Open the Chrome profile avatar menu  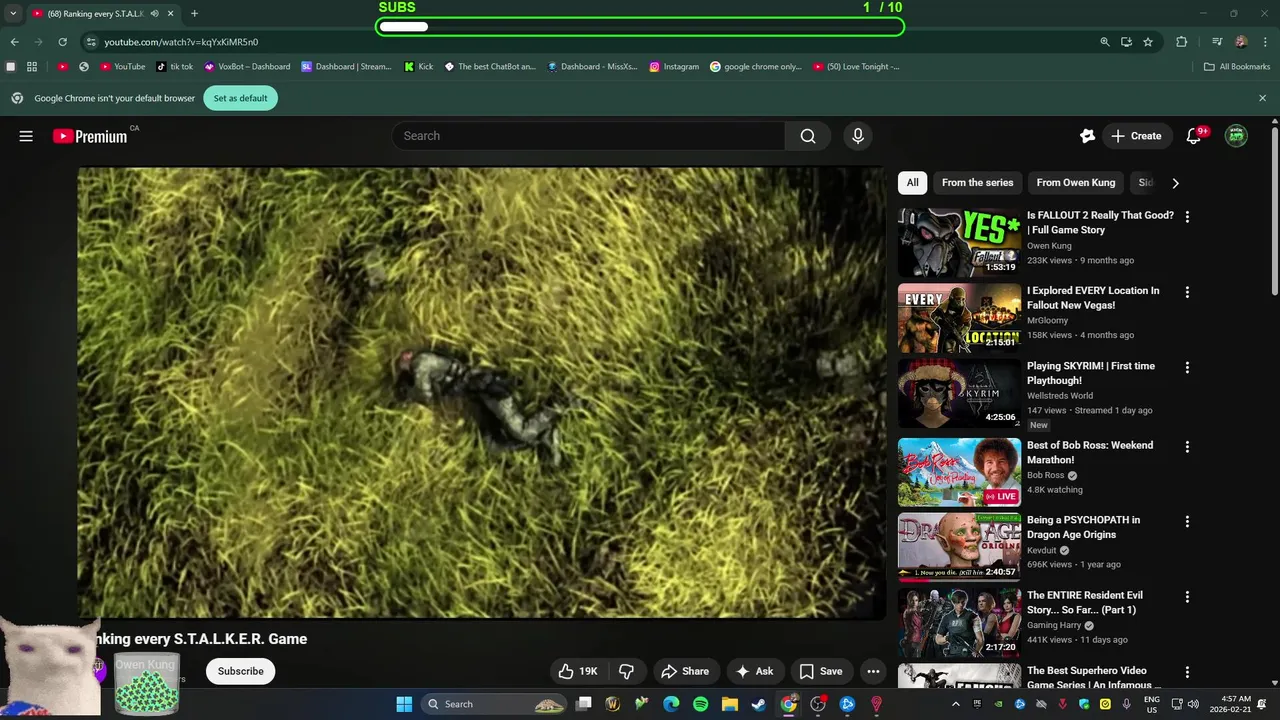(1241, 42)
